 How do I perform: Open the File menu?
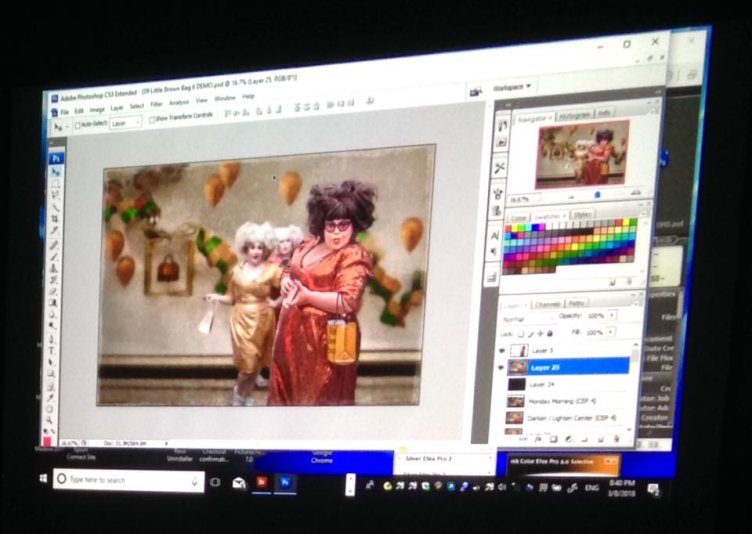[64, 111]
